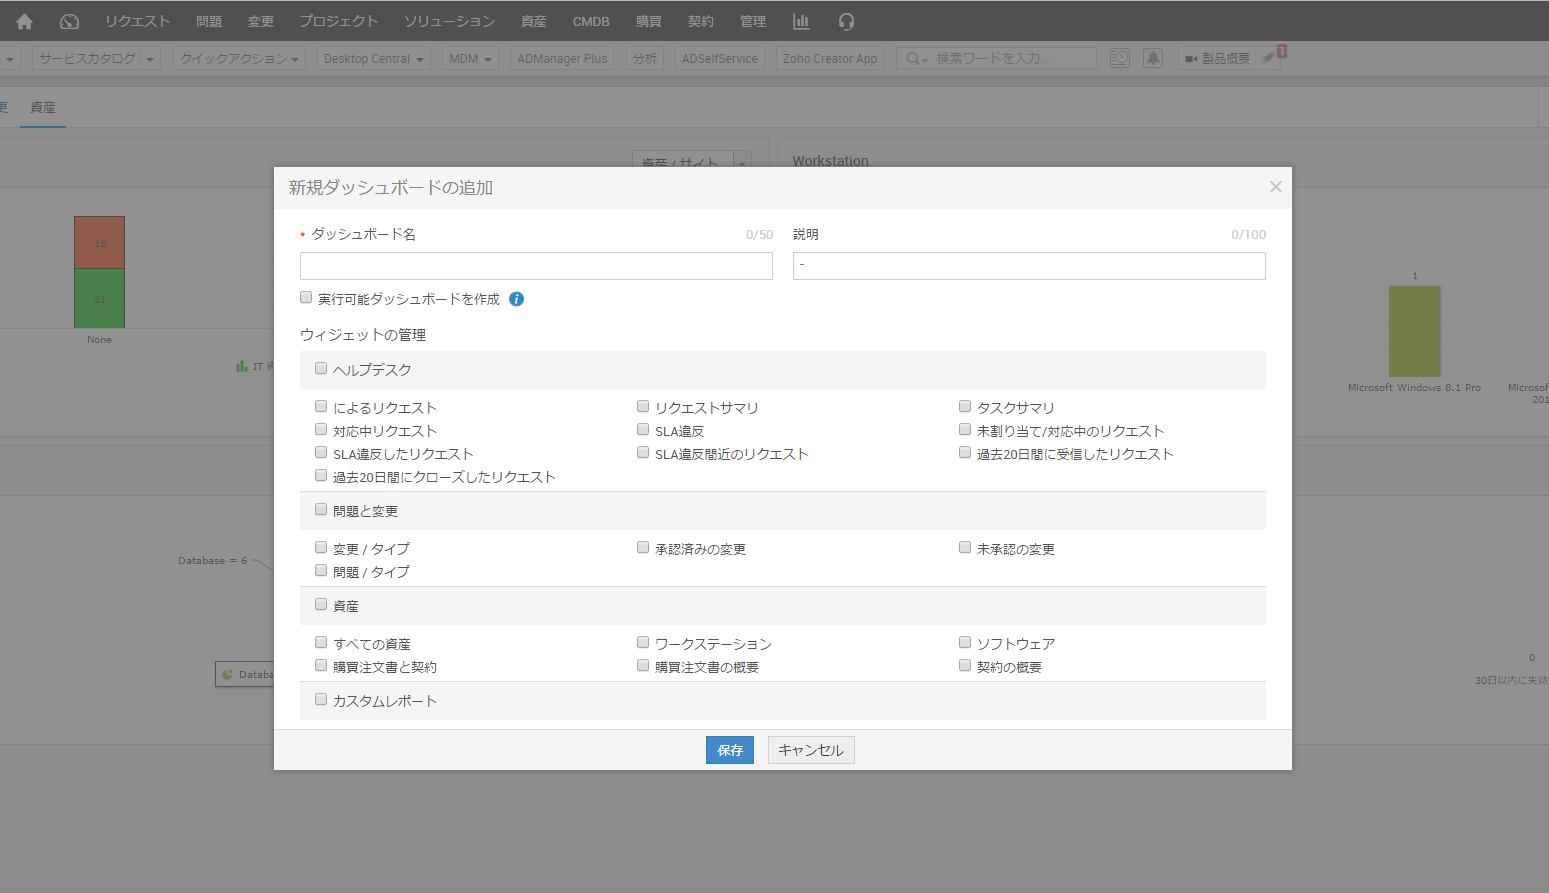Screen dimensions: 1549x893
Task: Click the 説明 input field
Action: tap(1029, 266)
